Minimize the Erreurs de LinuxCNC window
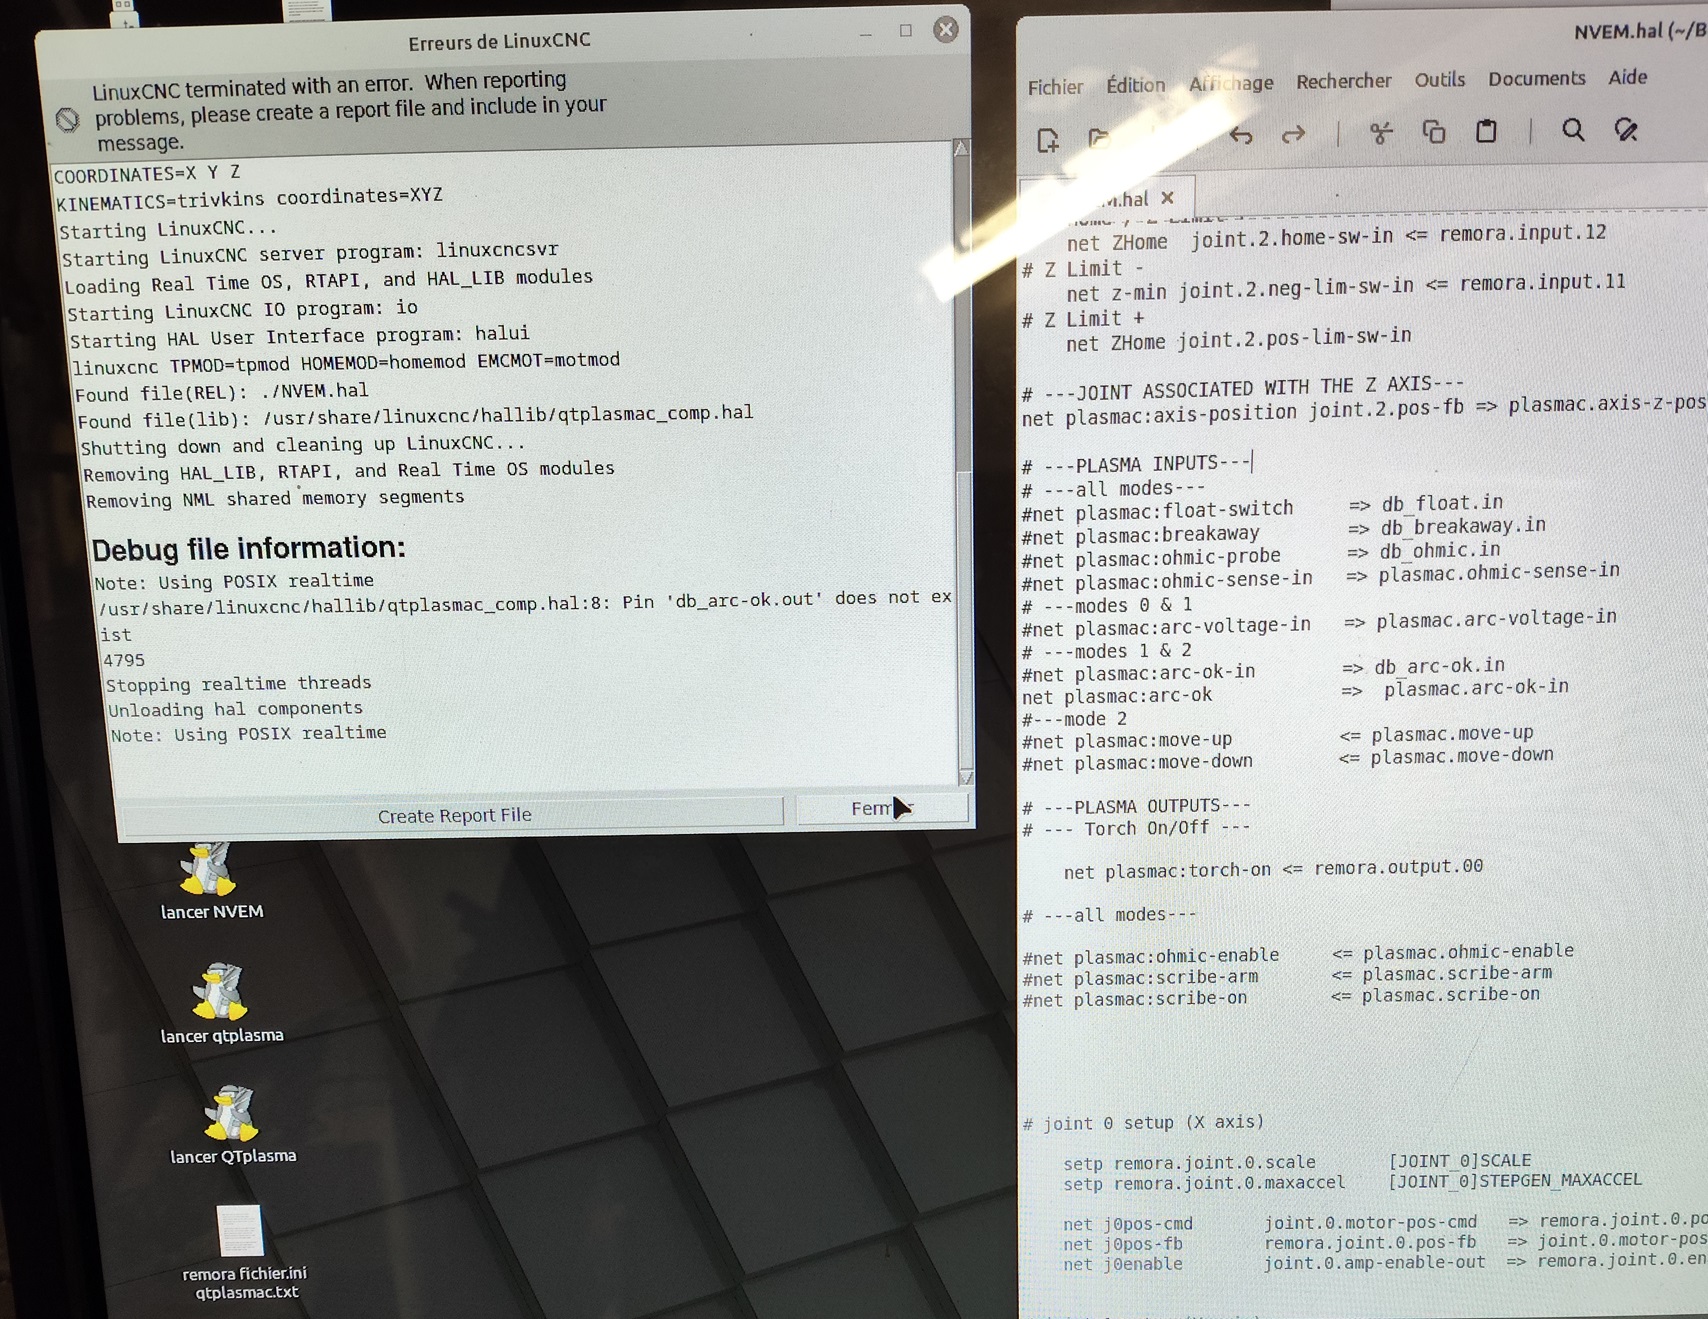The height and width of the screenshot is (1319, 1708). [865, 34]
